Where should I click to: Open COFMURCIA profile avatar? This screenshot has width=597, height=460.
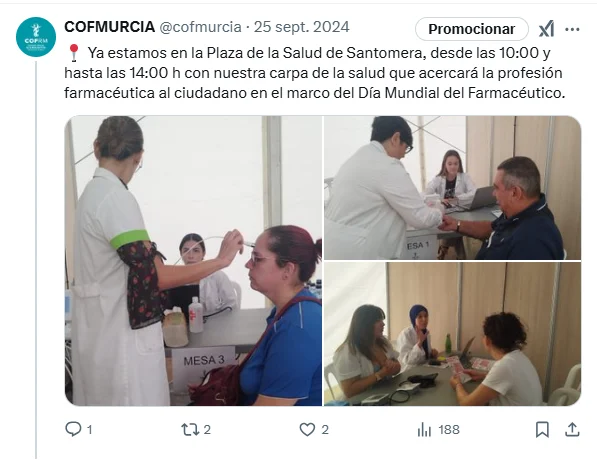(36, 37)
